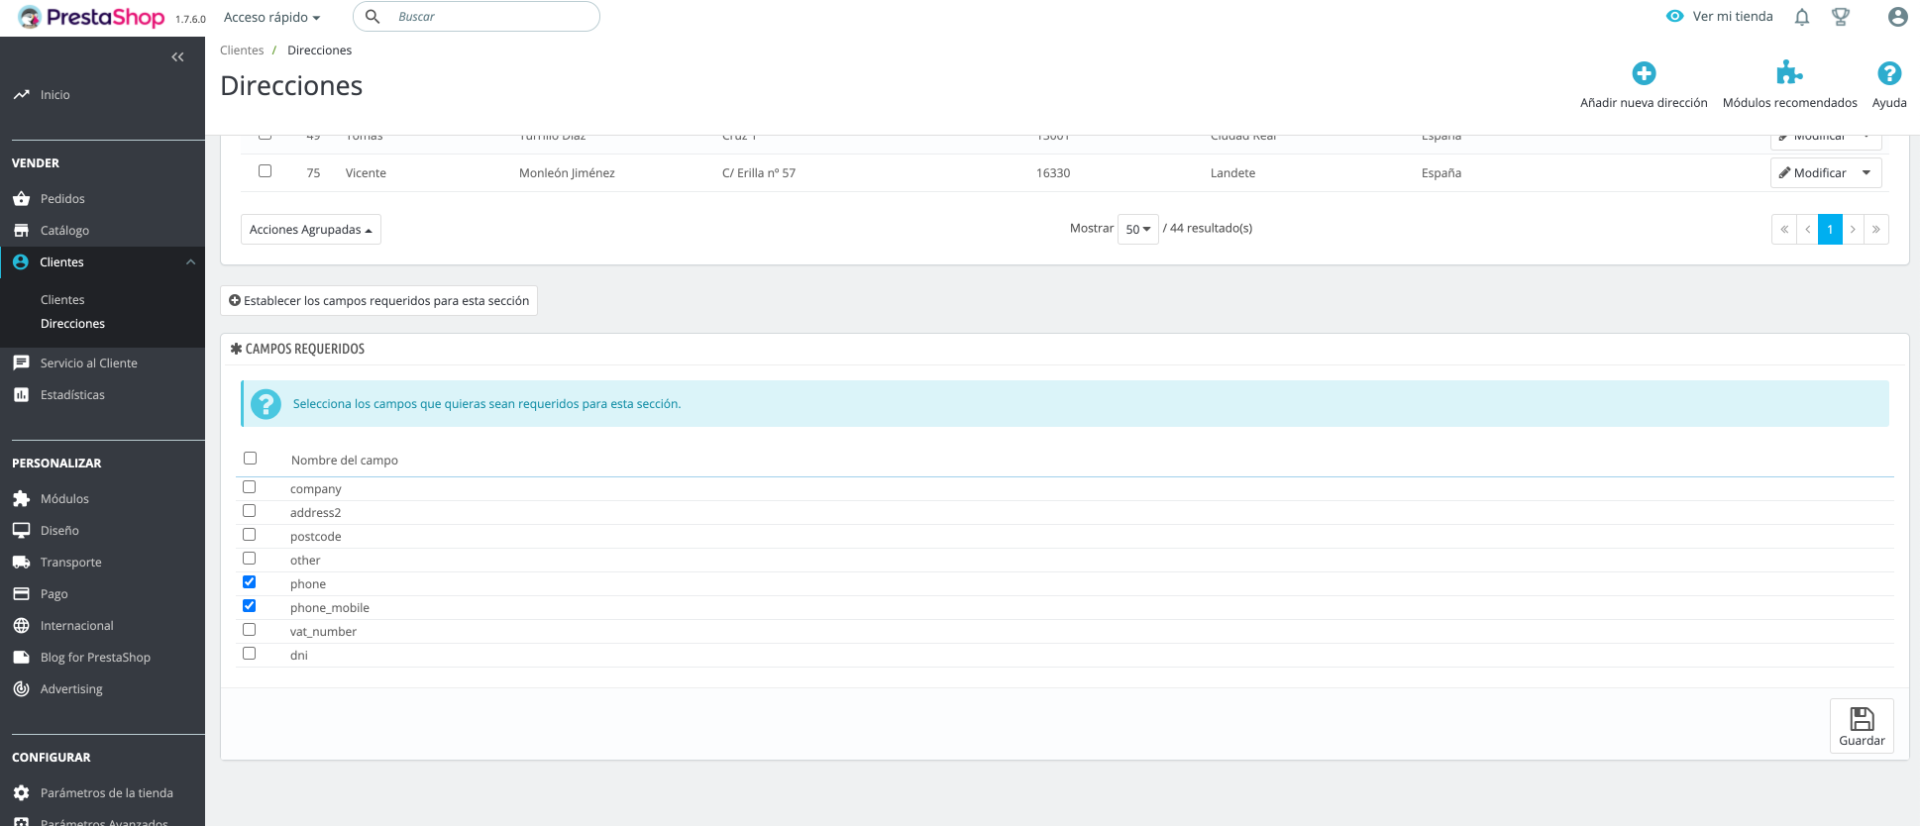Click the Advertising target icon
Image resolution: width=1920 pixels, height=826 pixels.
pyautogui.click(x=21, y=689)
